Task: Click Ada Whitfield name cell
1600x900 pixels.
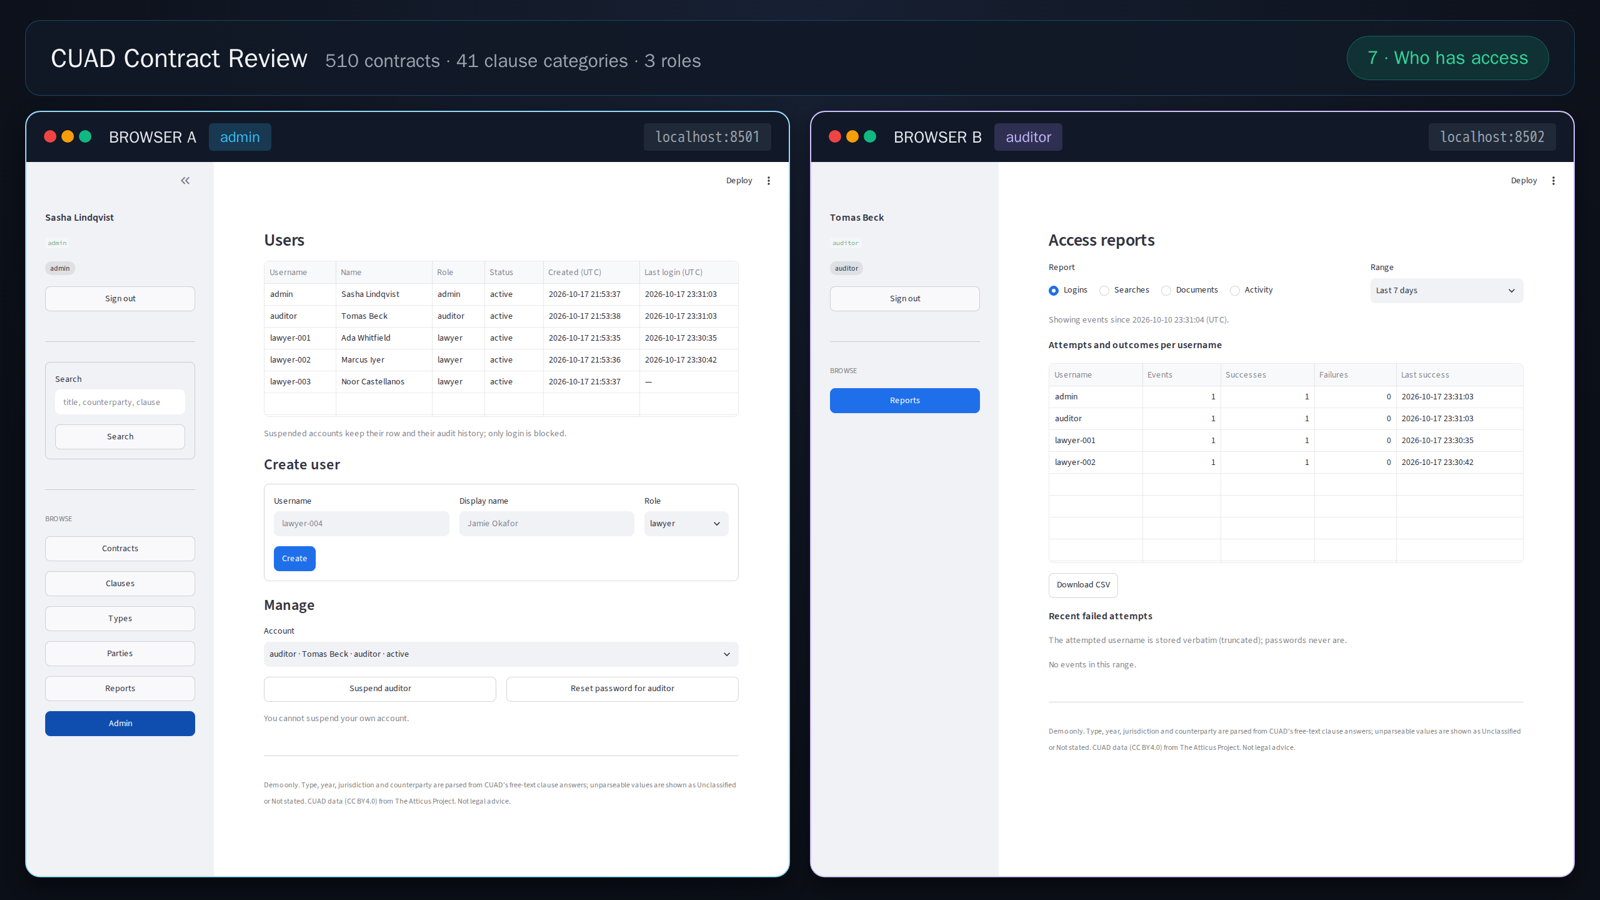Action: (x=384, y=338)
